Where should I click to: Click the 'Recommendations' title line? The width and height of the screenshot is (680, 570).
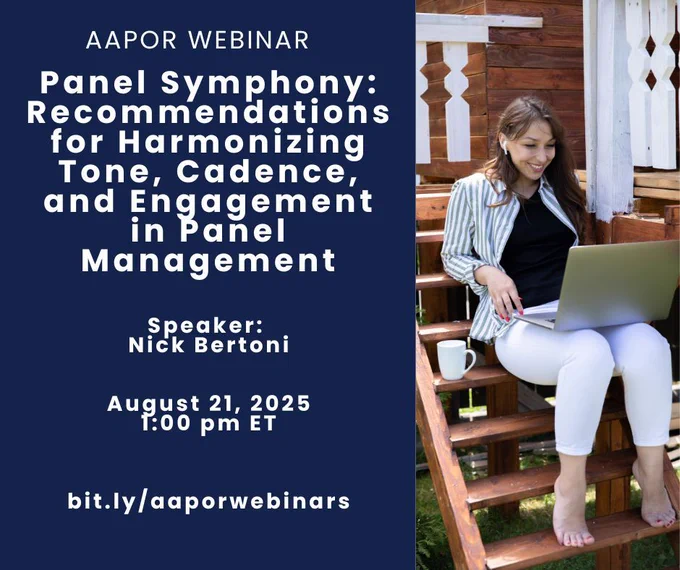pos(208,113)
